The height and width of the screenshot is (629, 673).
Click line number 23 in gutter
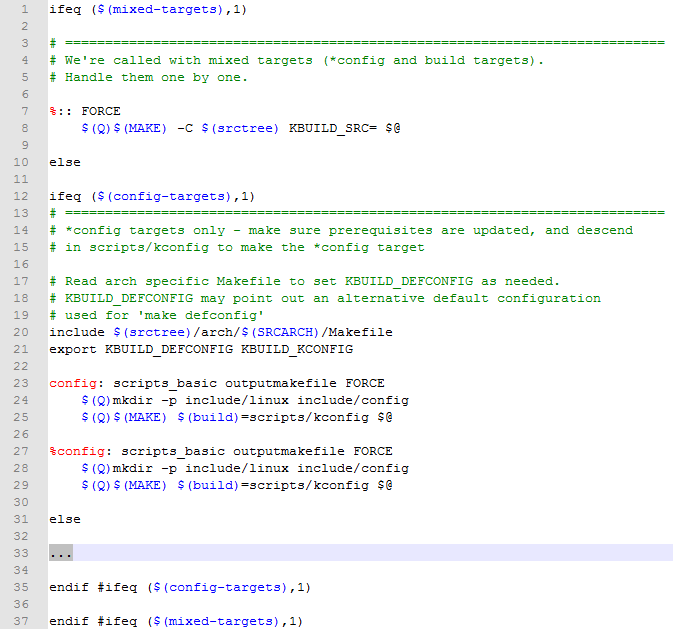point(21,383)
